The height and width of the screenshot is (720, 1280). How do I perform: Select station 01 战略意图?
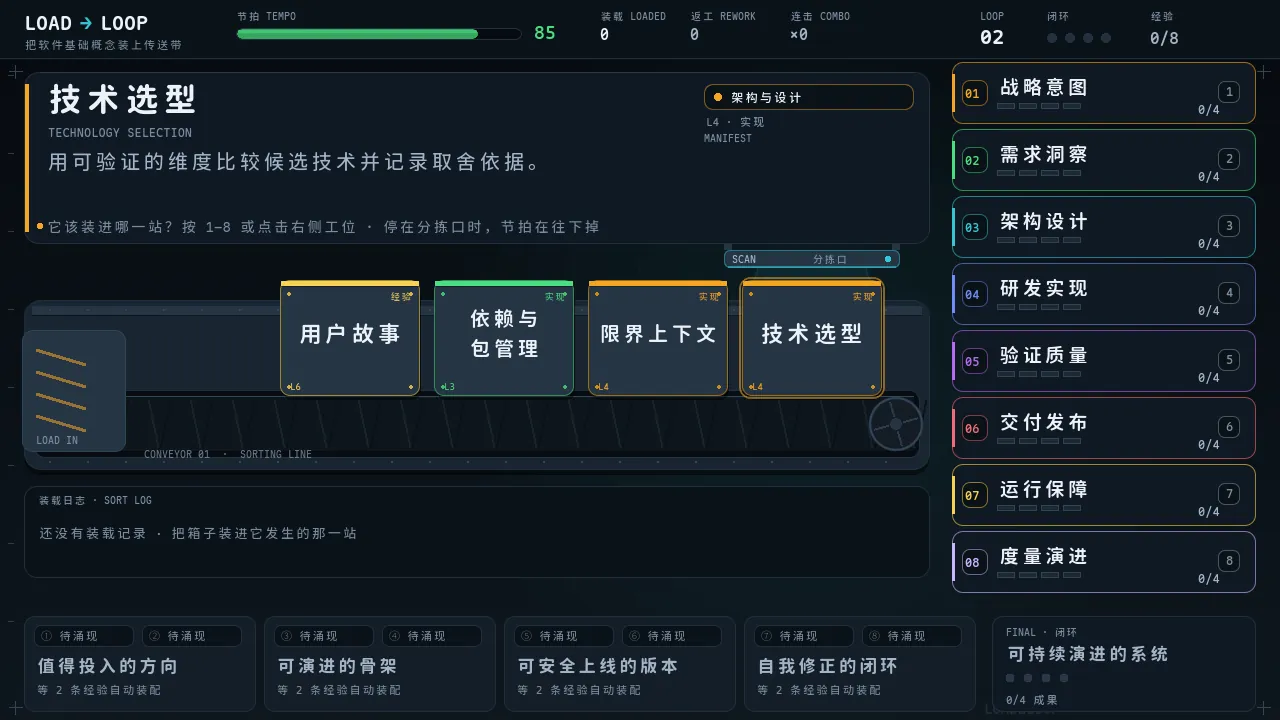pyautogui.click(x=1104, y=93)
